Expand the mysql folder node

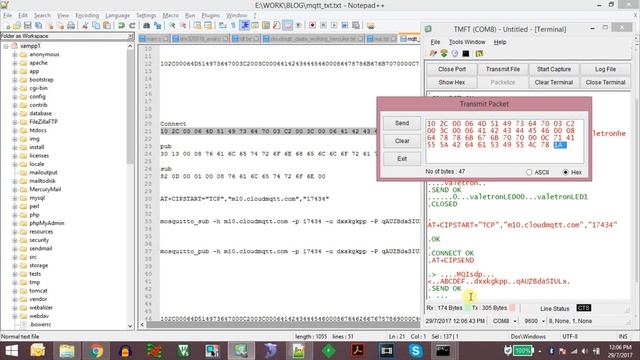click(15, 198)
